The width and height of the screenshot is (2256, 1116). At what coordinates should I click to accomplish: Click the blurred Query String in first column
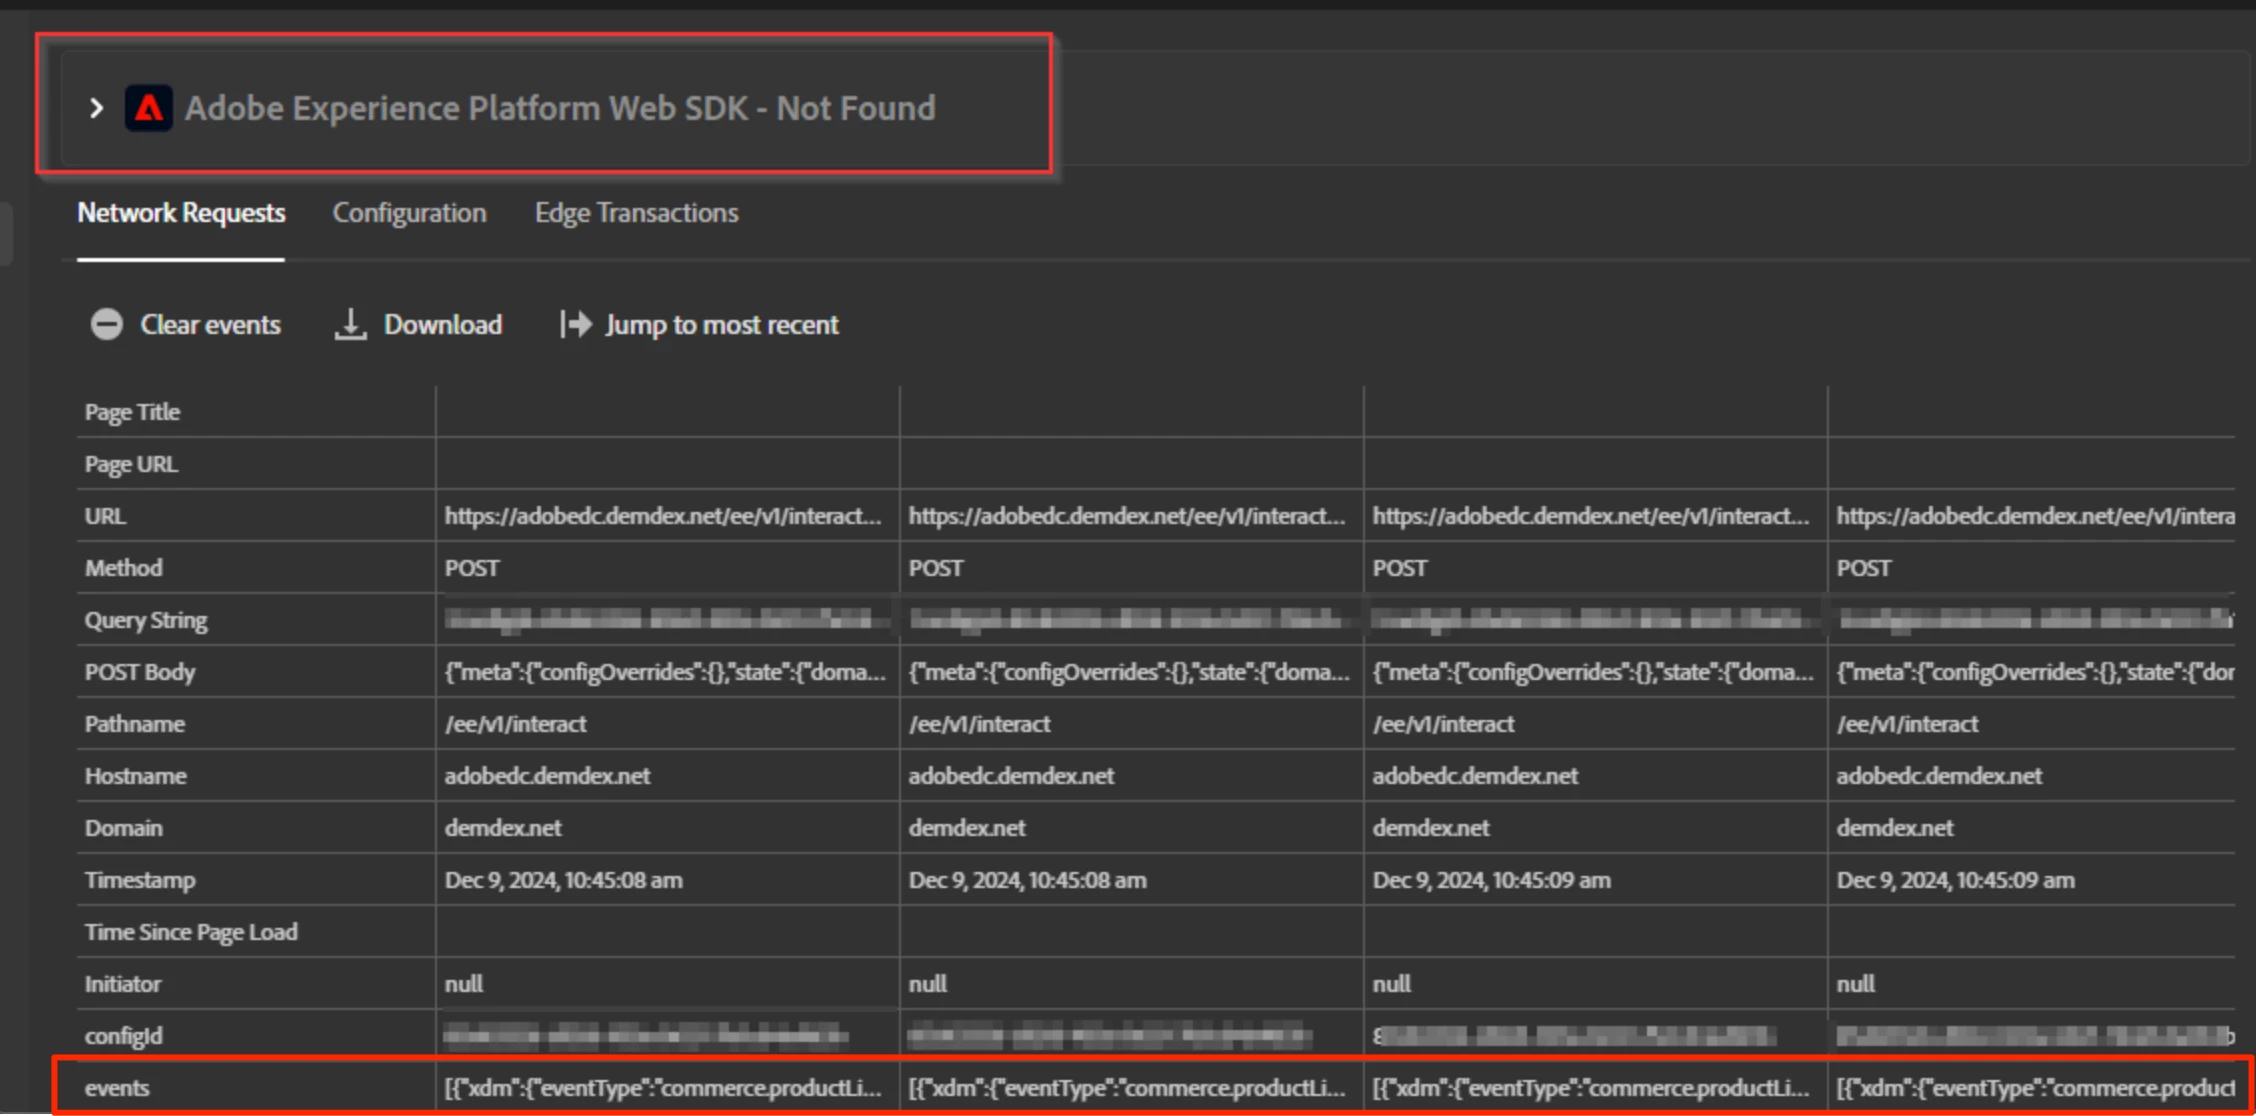(660, 620)
